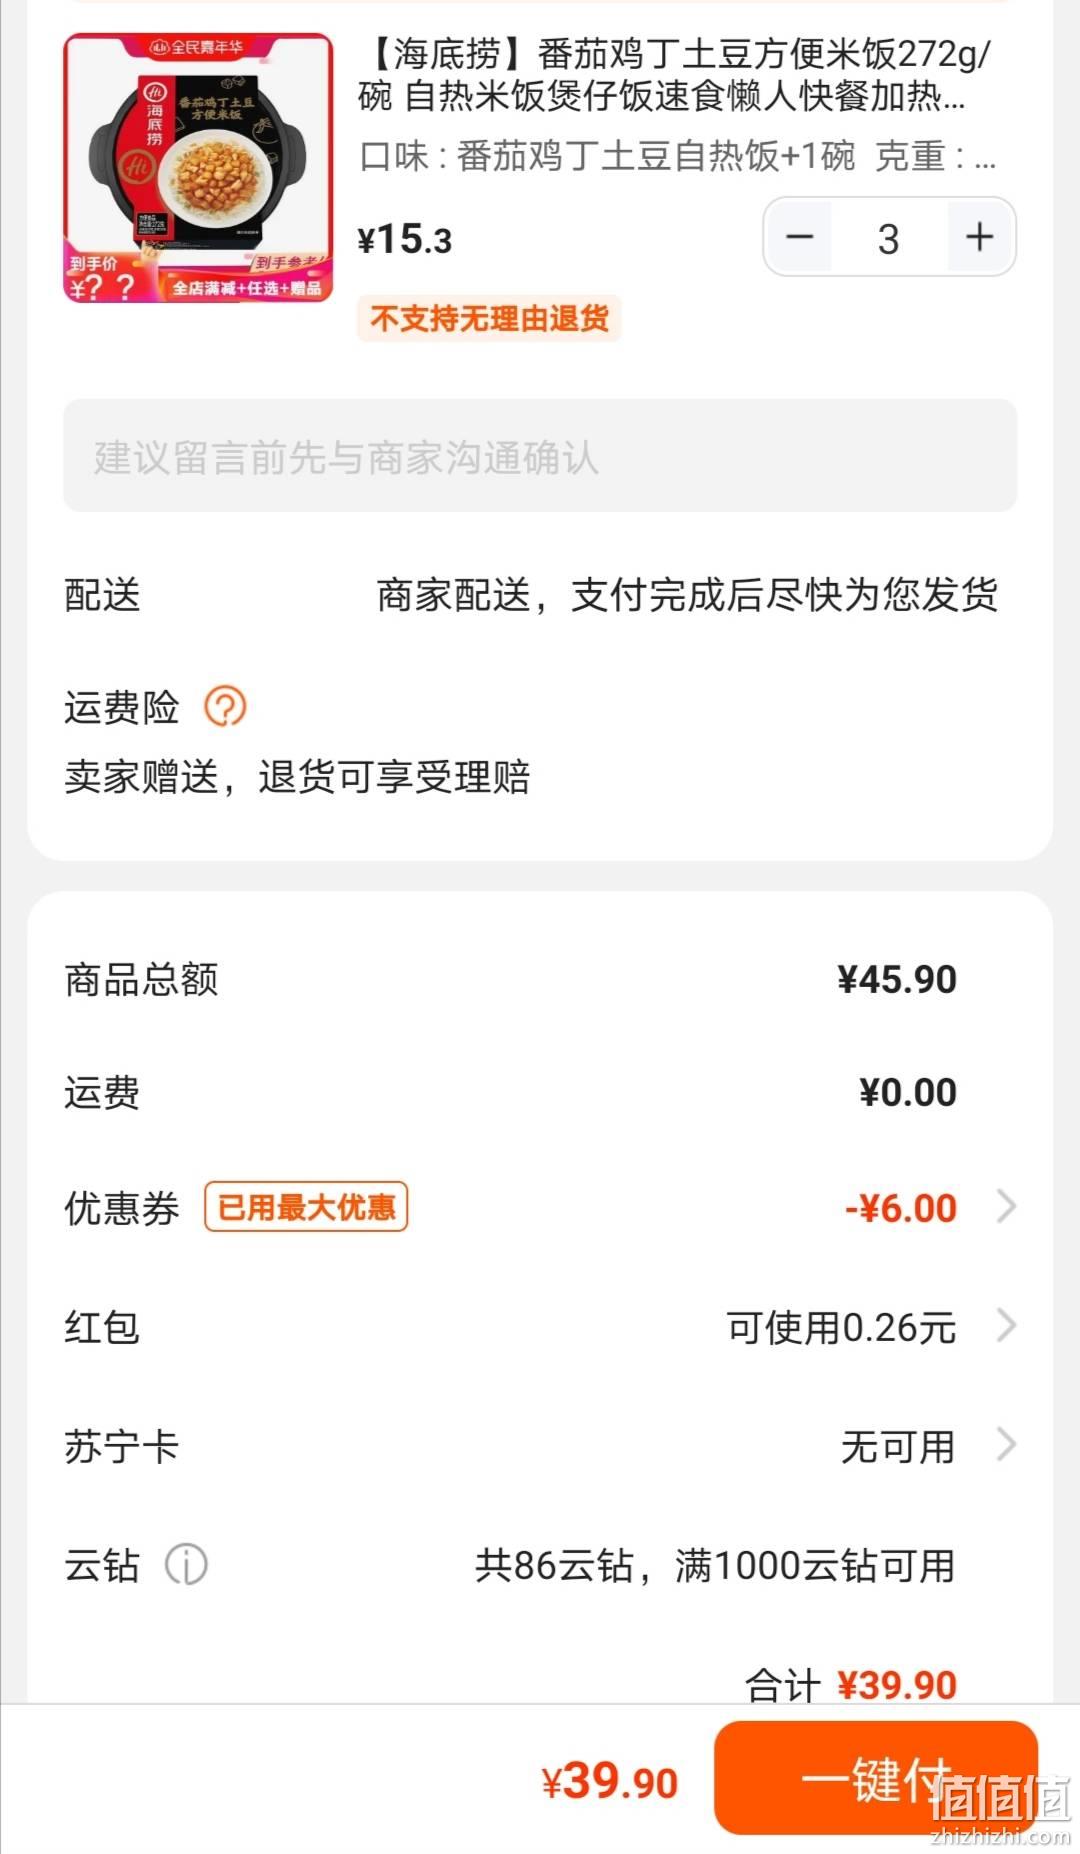The height and width of the screenshot is (1854, 1080).
Task: Open the product title link
Action: pos(675,74)
